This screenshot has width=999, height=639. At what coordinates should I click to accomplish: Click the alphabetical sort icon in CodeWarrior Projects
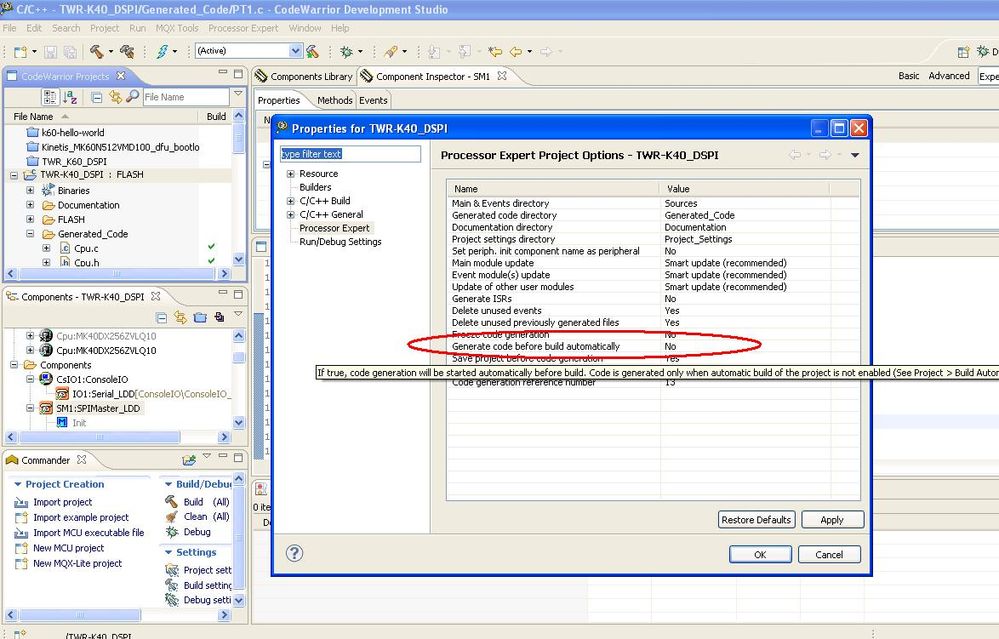point(70,97)
